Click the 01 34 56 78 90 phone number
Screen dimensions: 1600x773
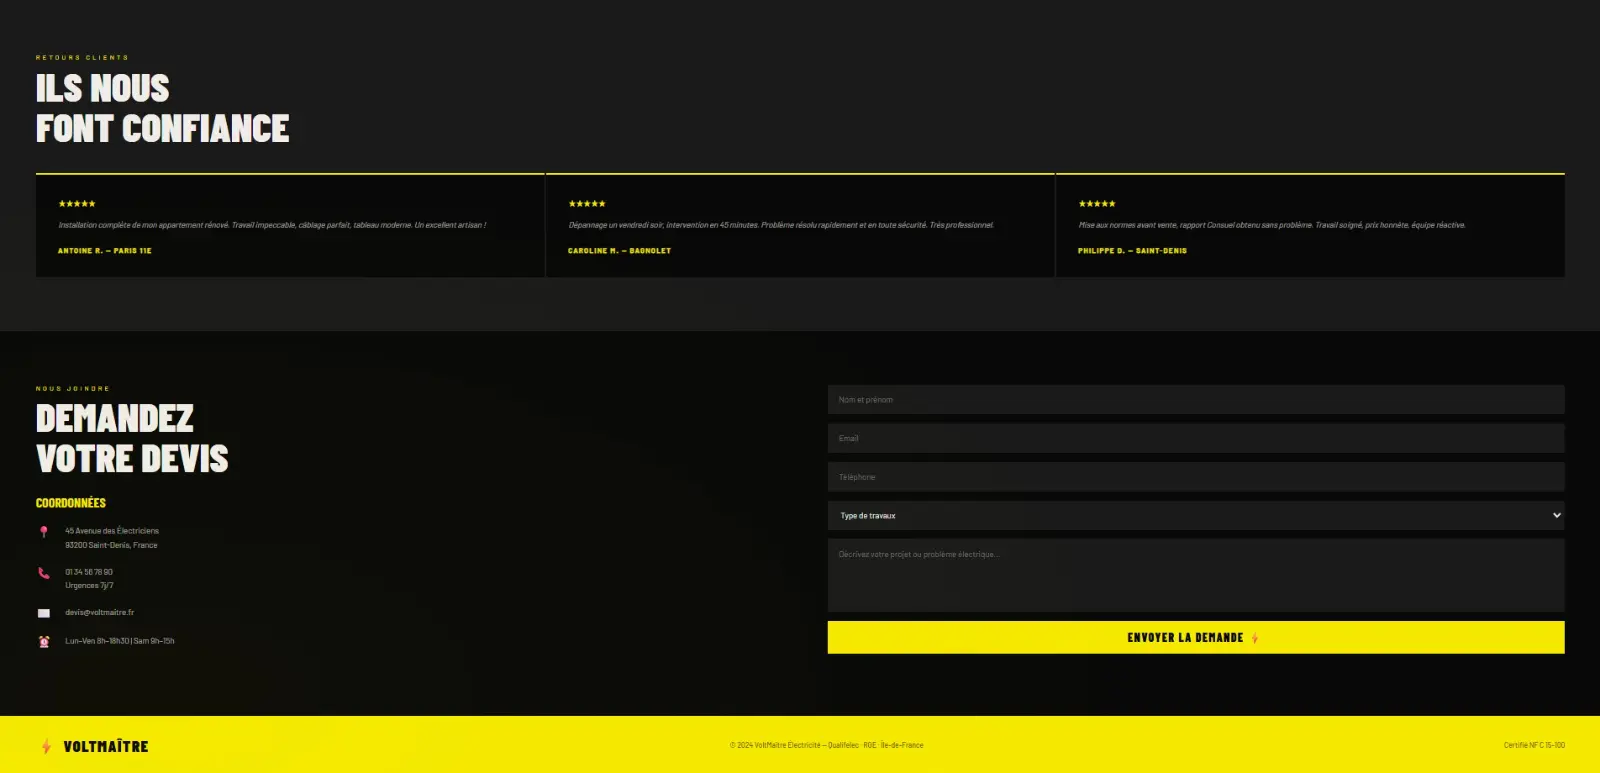pos(89,572)
